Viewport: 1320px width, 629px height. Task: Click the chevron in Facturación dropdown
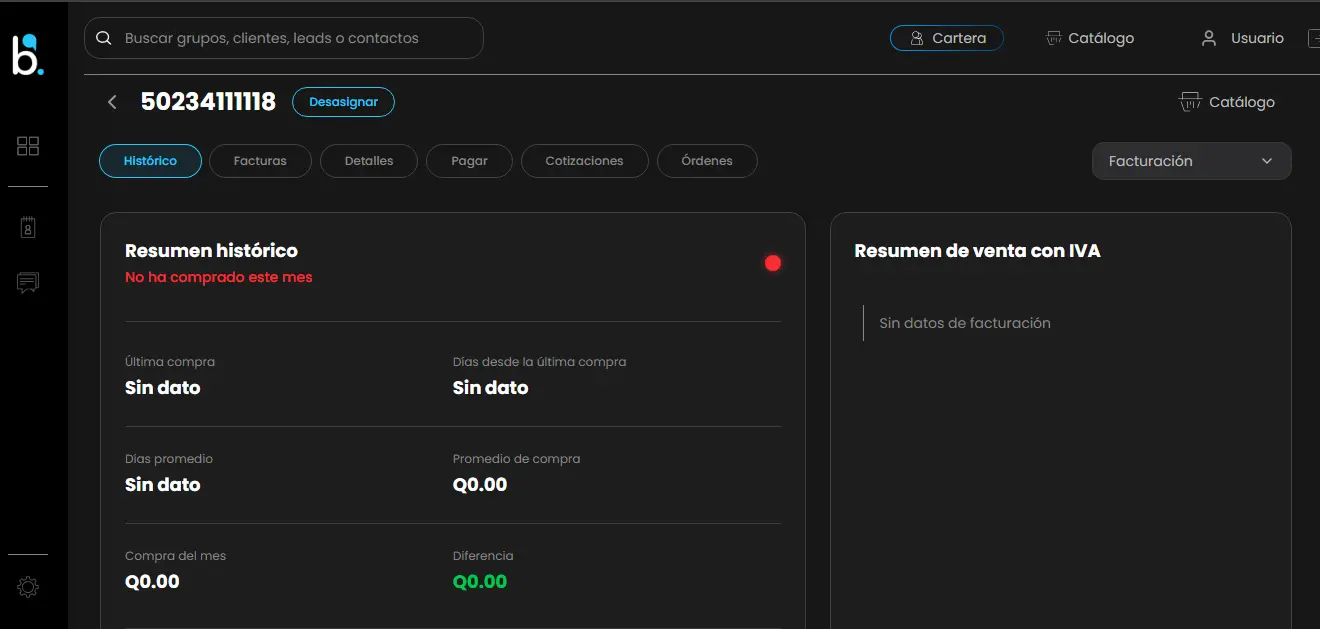coord(1267,161)
